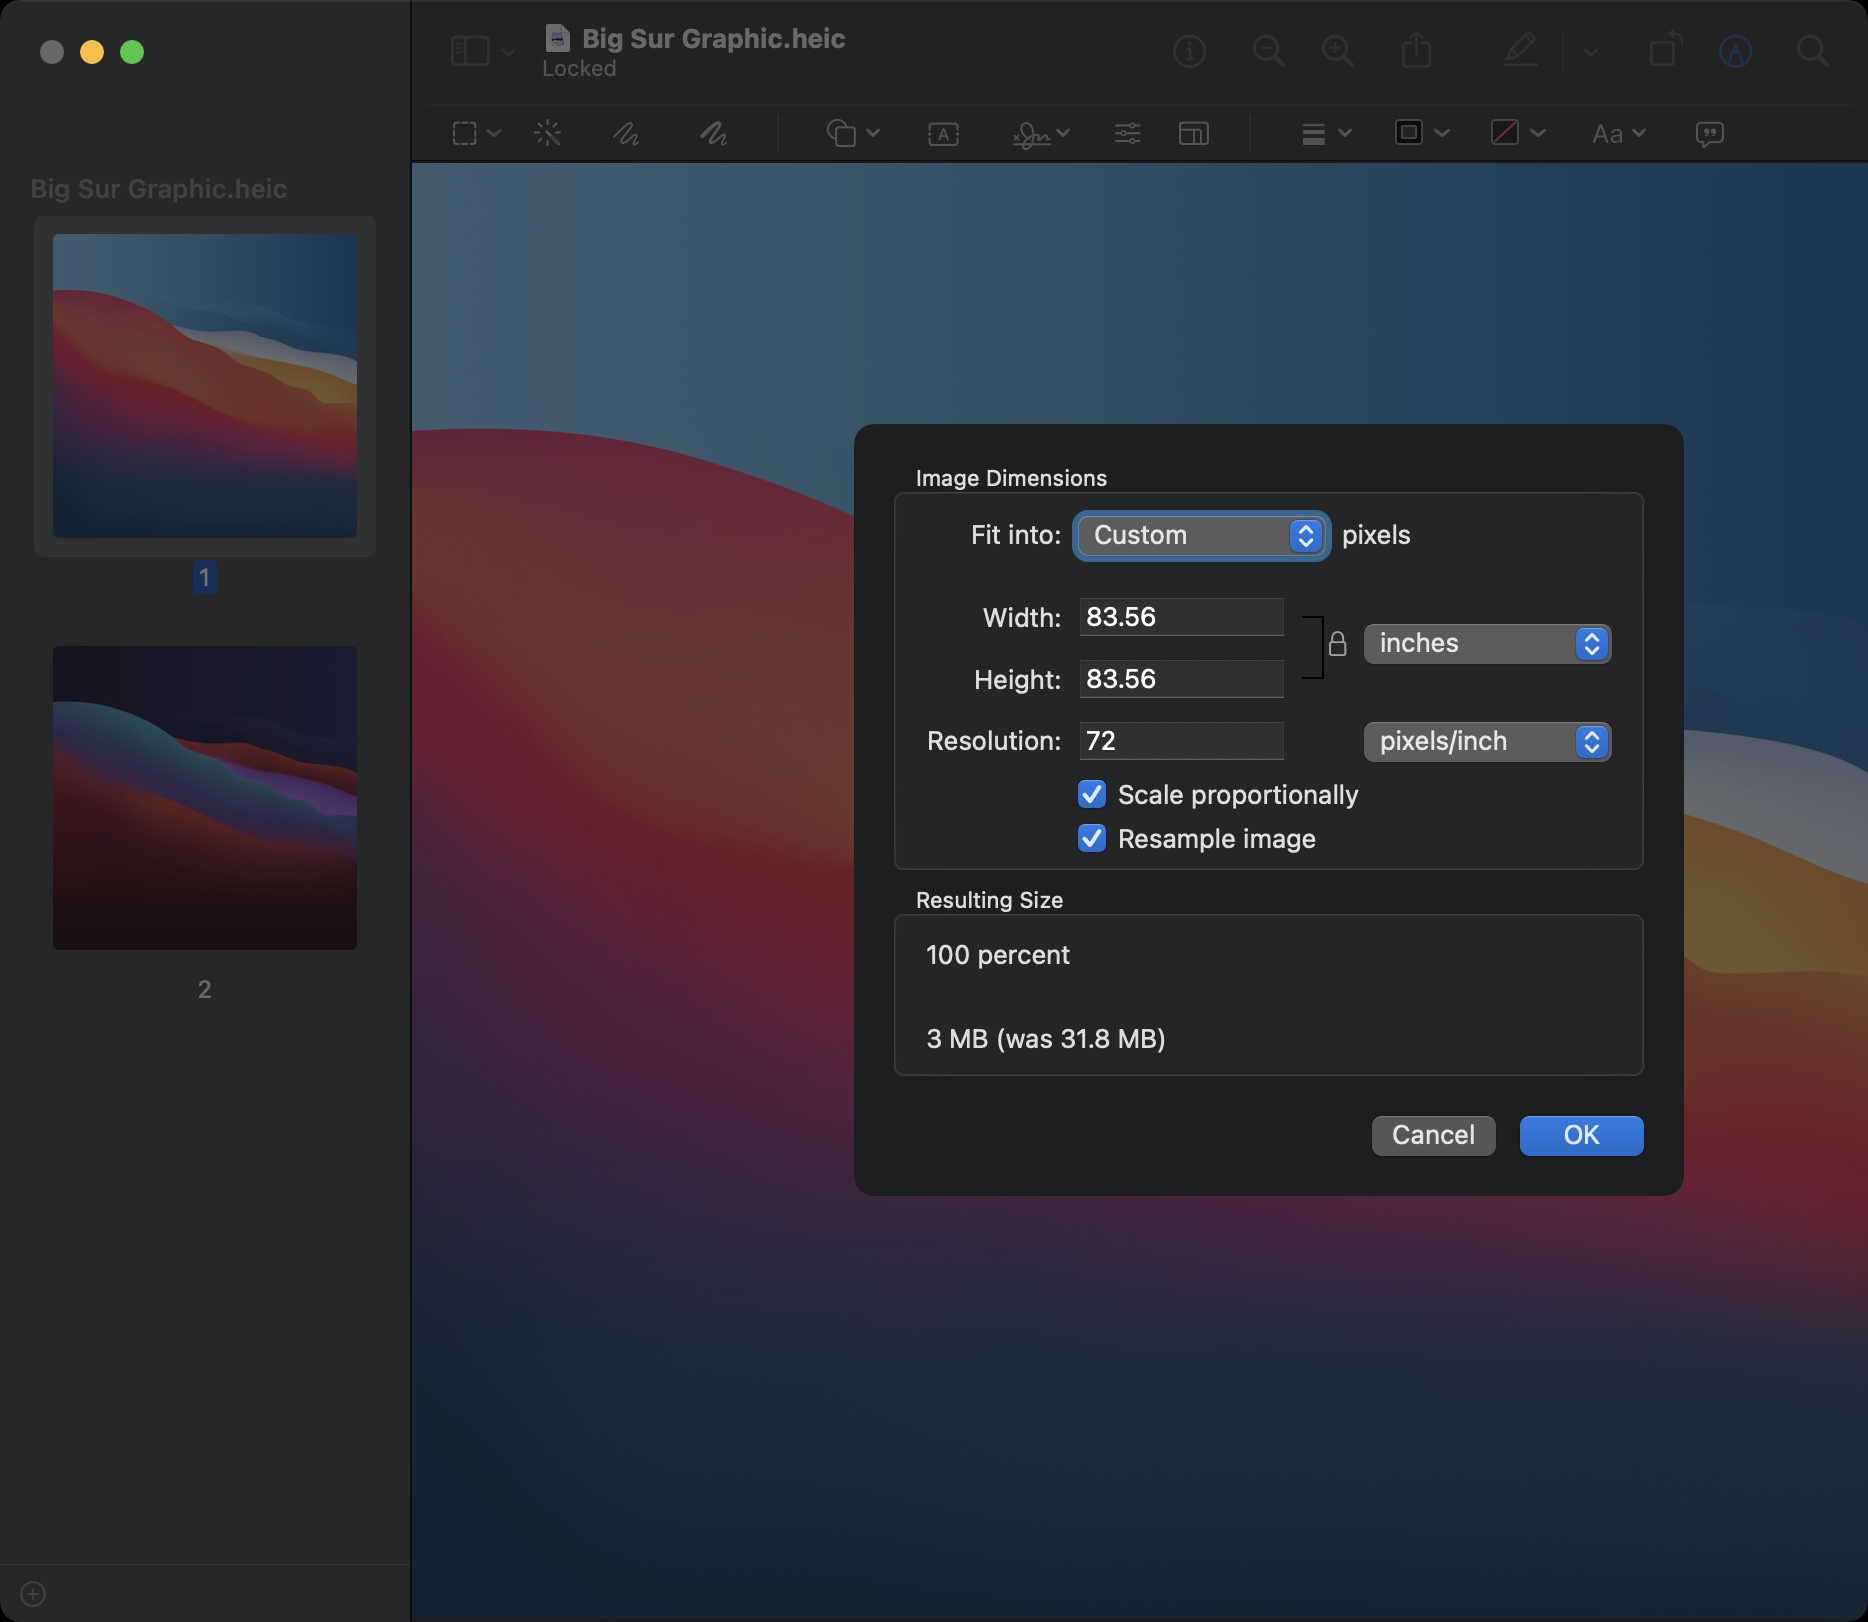
Task: Click the document proxy icon
Action: 558,38
